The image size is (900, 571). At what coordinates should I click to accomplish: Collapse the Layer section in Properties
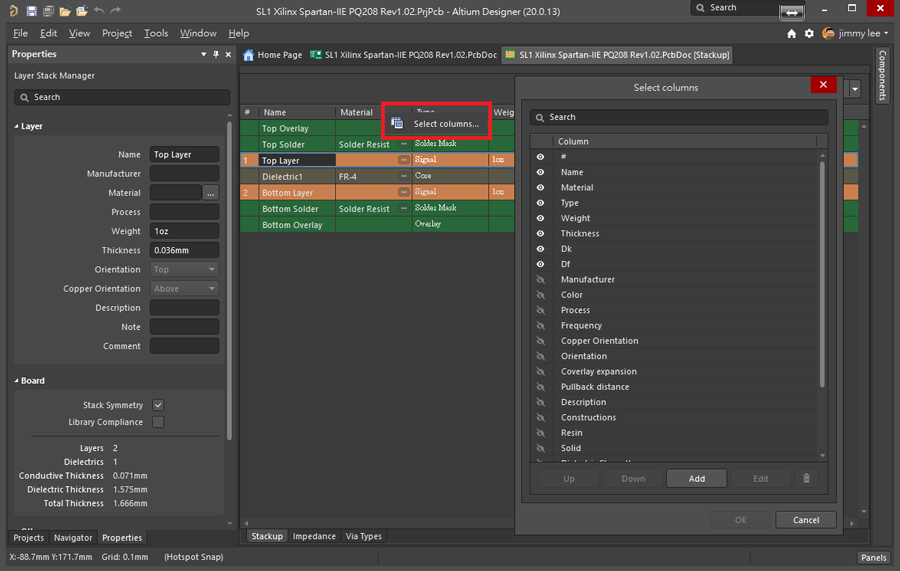pyautogui.click(x=17, y=127)
